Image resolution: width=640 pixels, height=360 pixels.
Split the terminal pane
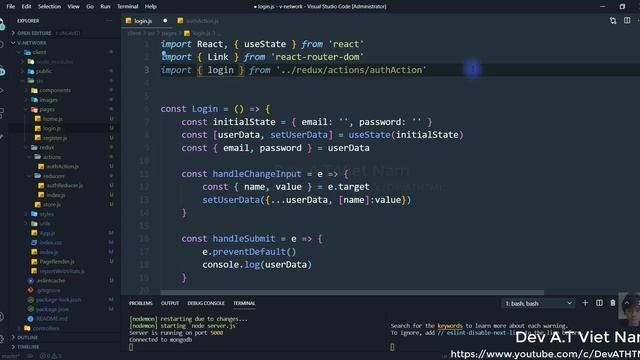(599, 303)
